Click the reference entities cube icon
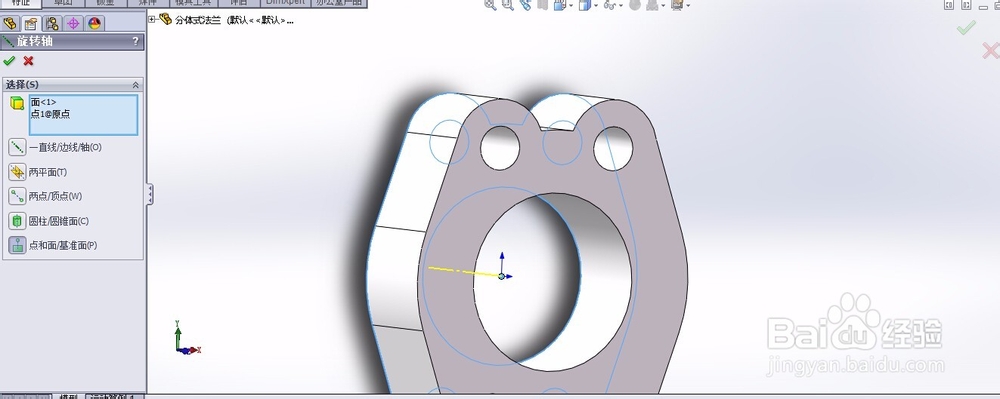 (17, 103)
